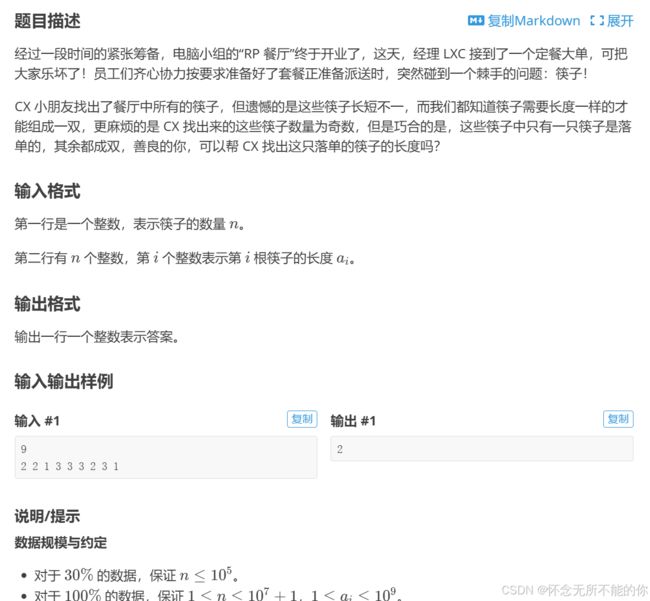Click paragraph starting CX 小朋友找出了餐厅

click(x=323, y=126)
